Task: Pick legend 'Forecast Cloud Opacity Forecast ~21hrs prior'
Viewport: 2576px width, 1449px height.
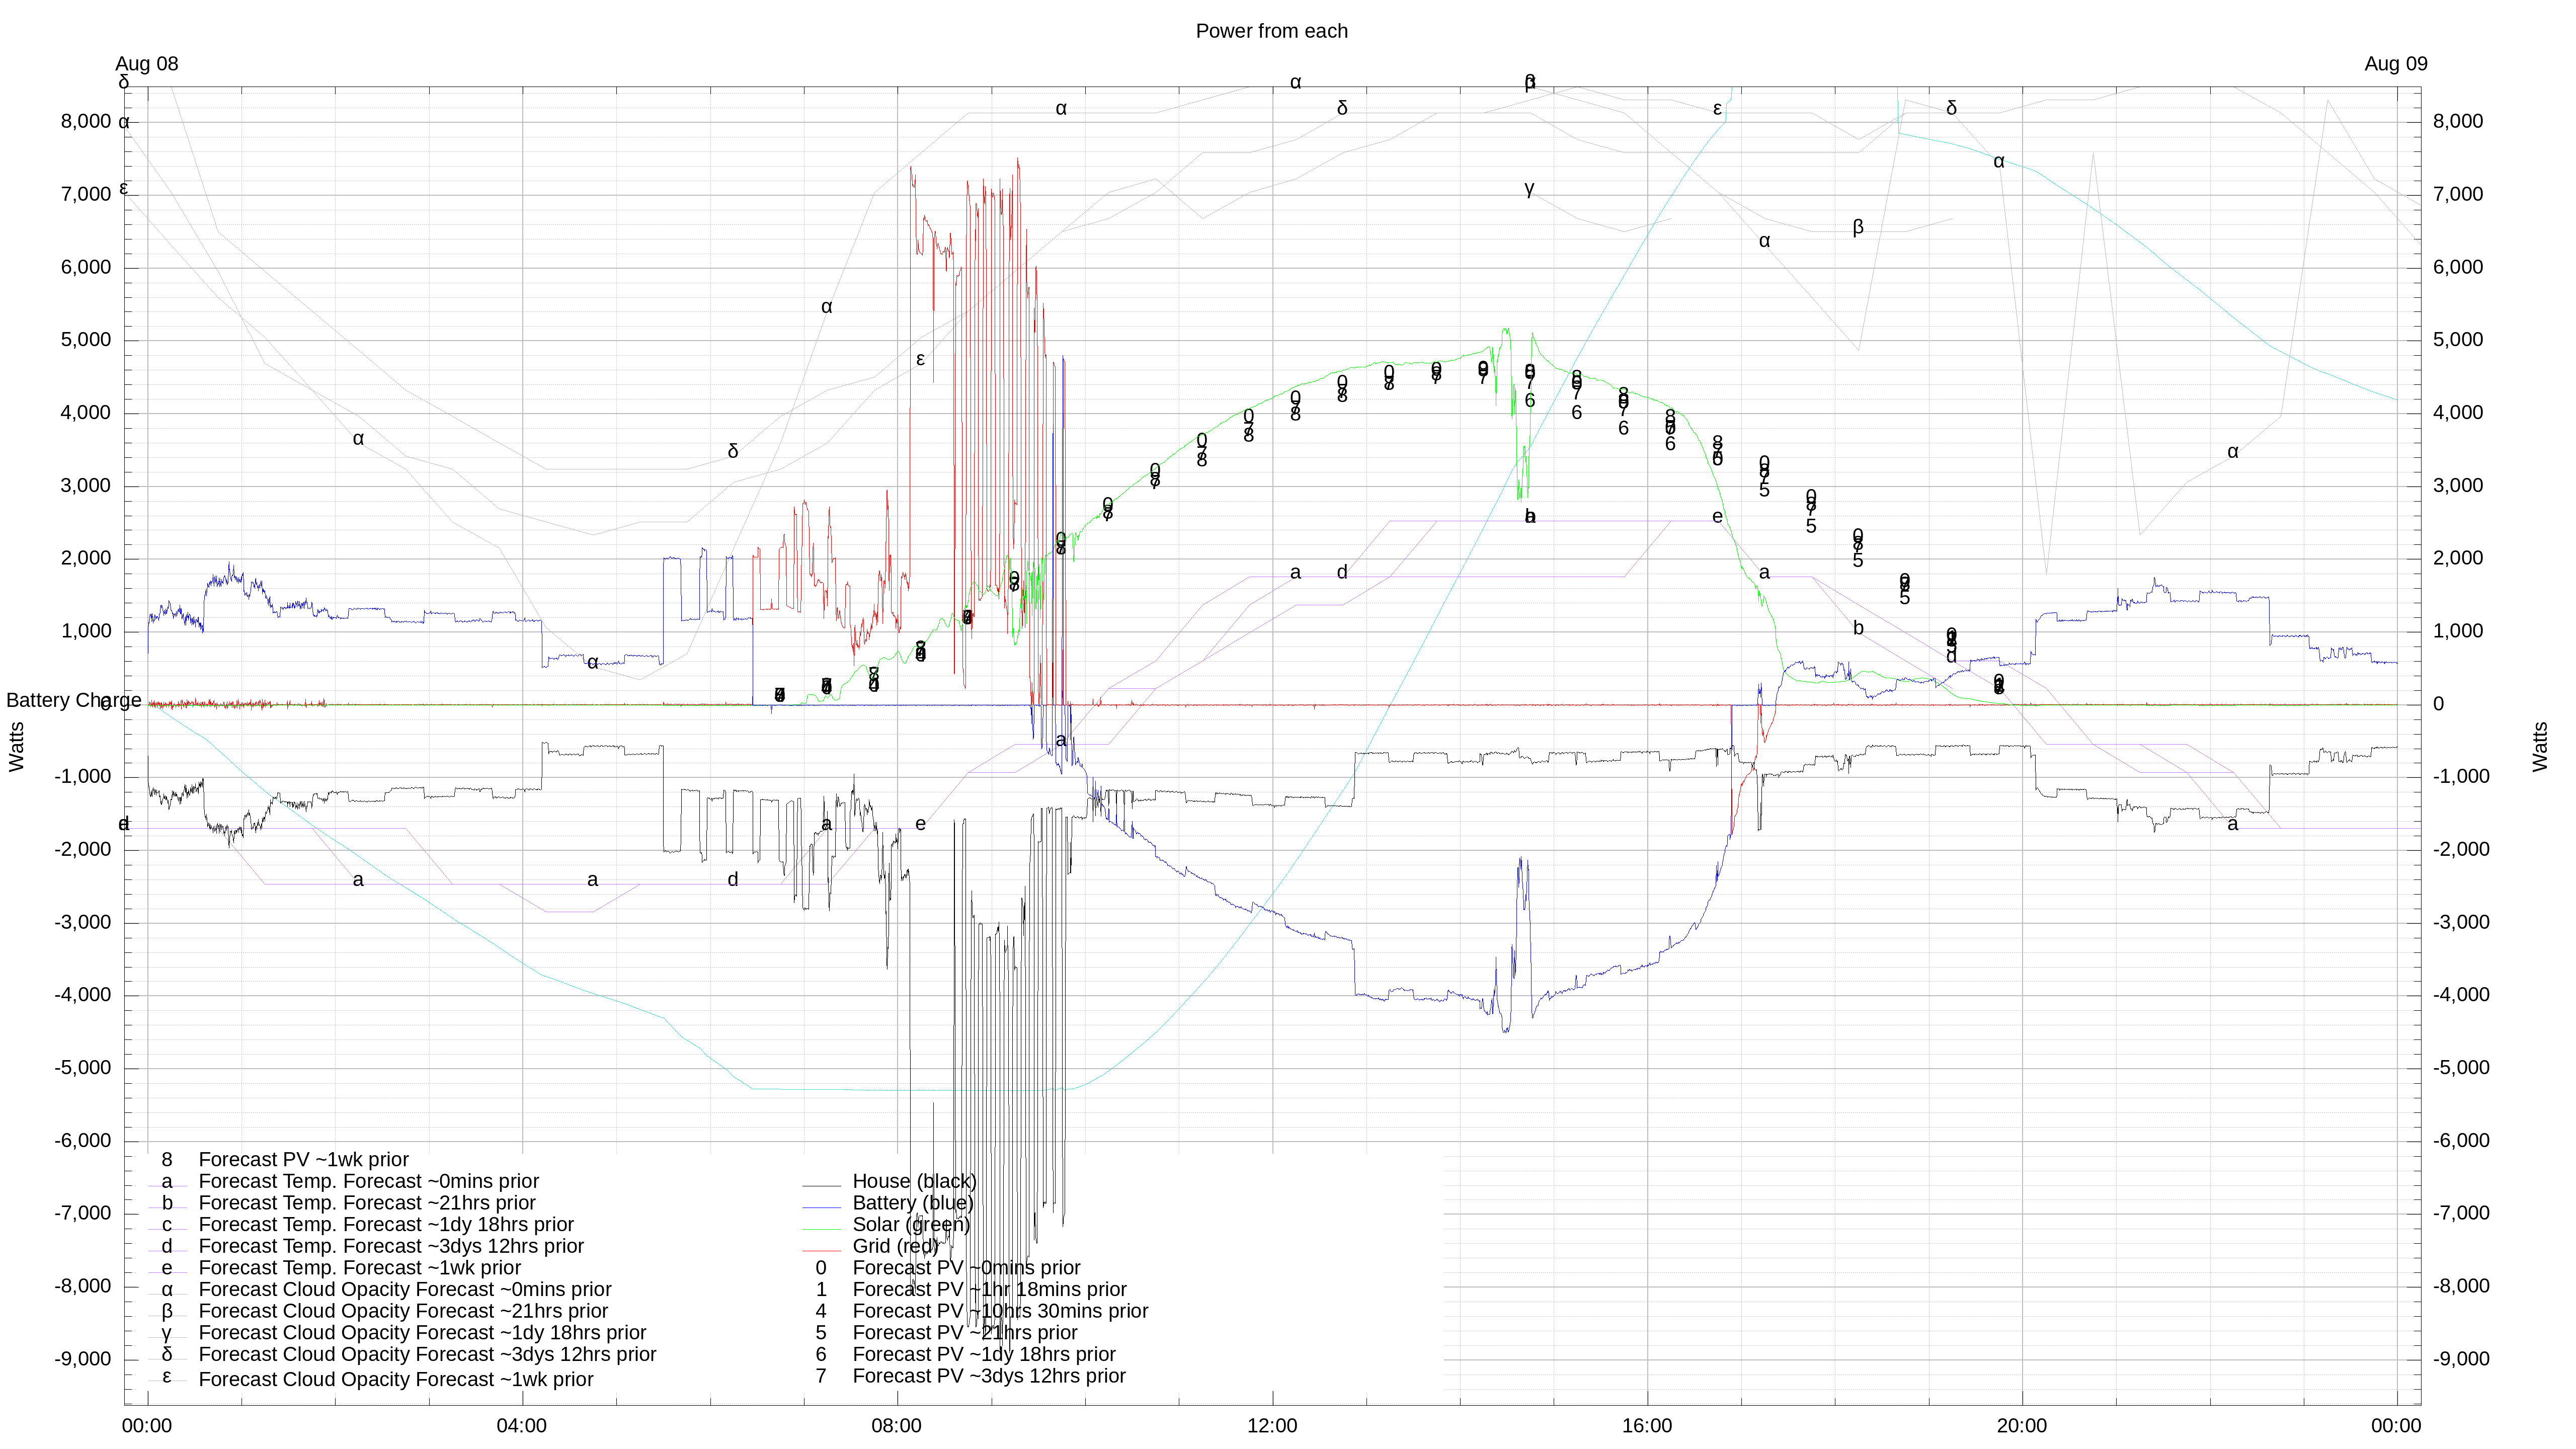Action: (403, 1311)
